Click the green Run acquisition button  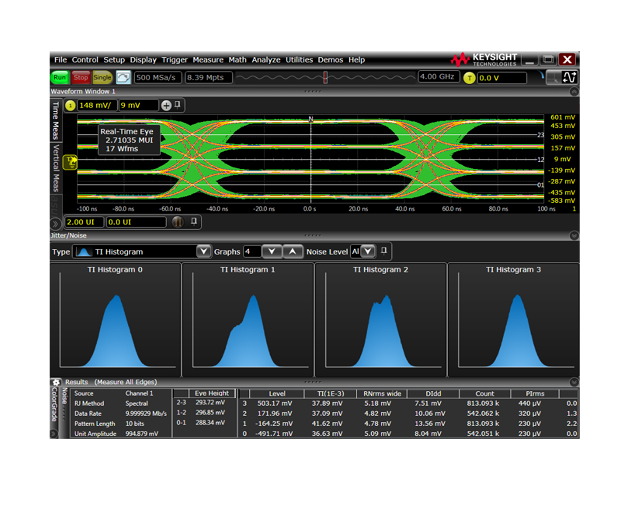[60, 77]
